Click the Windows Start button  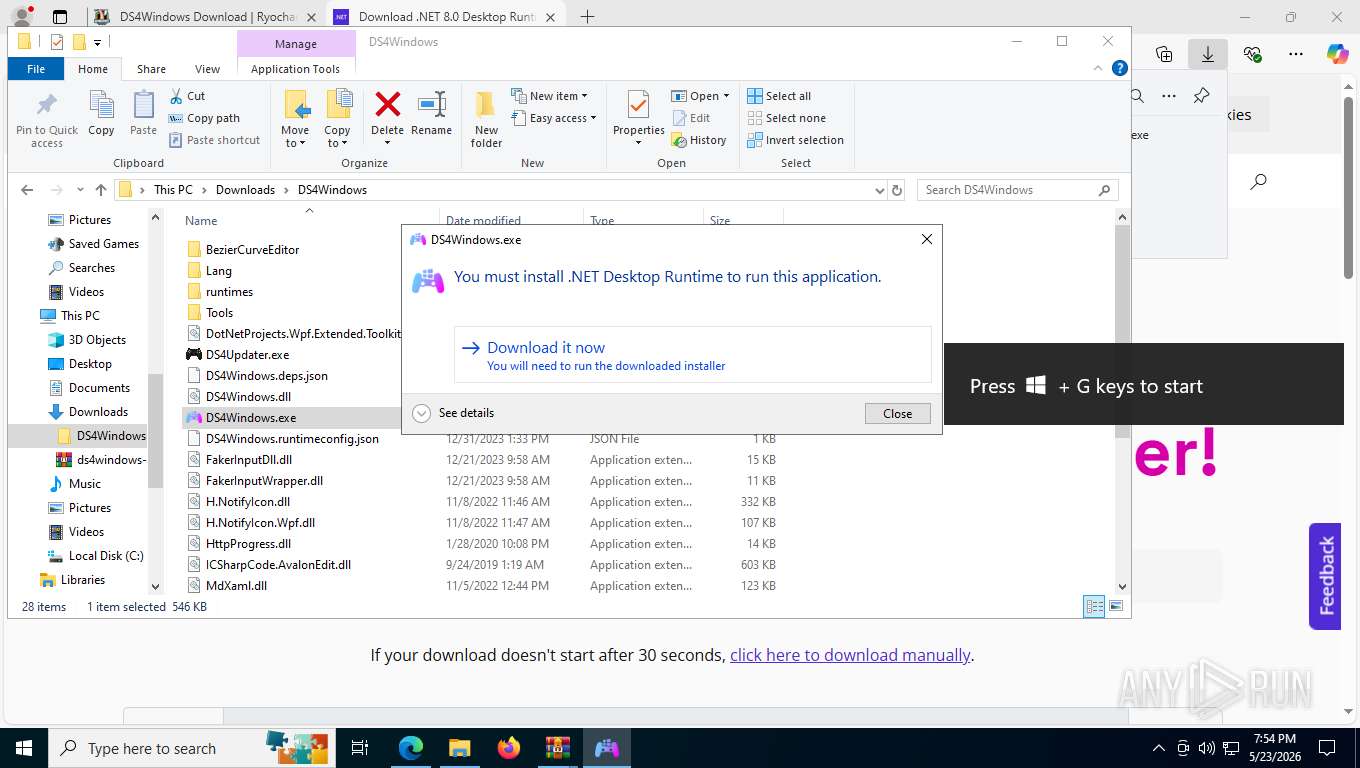[x=24, y=748]
